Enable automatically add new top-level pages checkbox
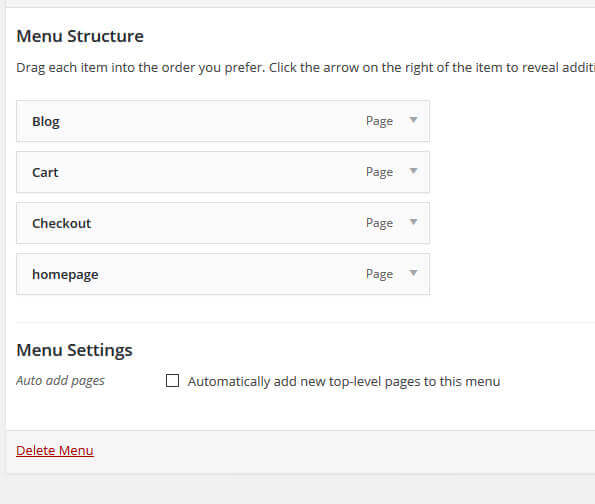The image size is (595, 504). tap(173, 380)
